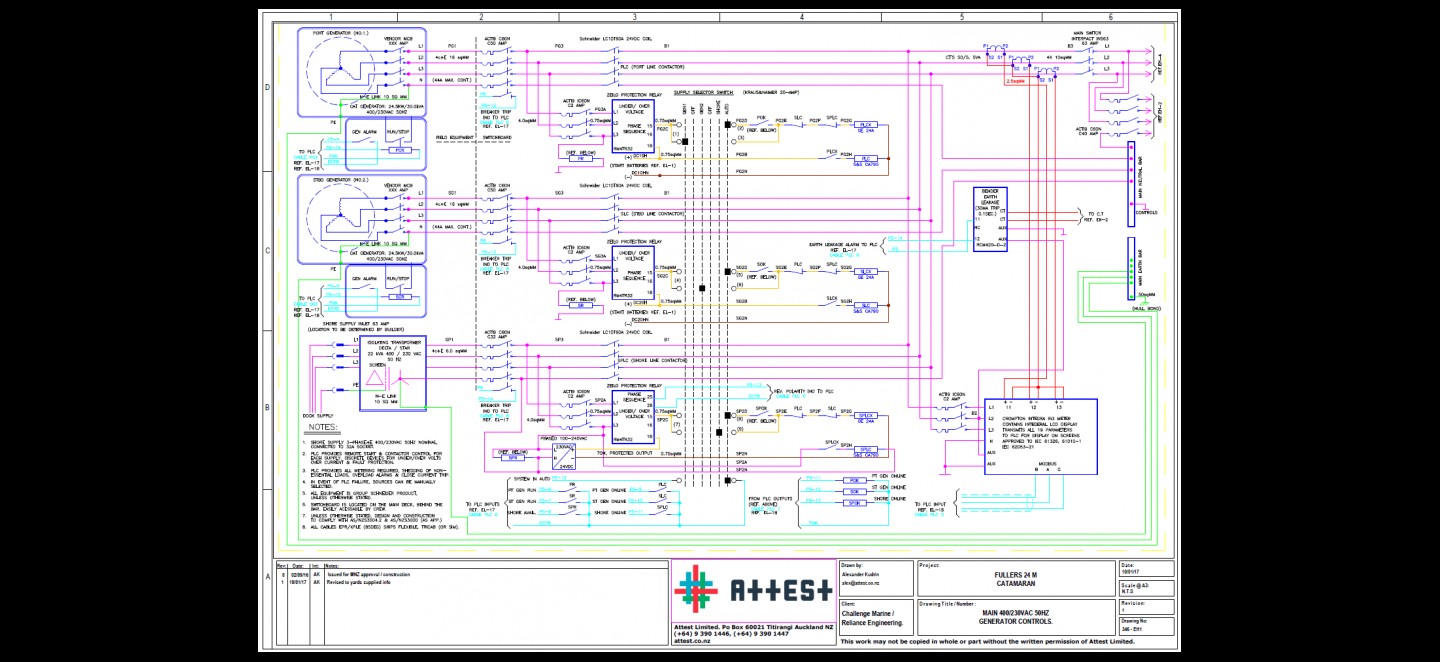The image size is (1440, 662).
Task: Click 'TO PLC INPUT REF. EL-18' near meter
Action: pyautogui.click(x=931, y=509)
